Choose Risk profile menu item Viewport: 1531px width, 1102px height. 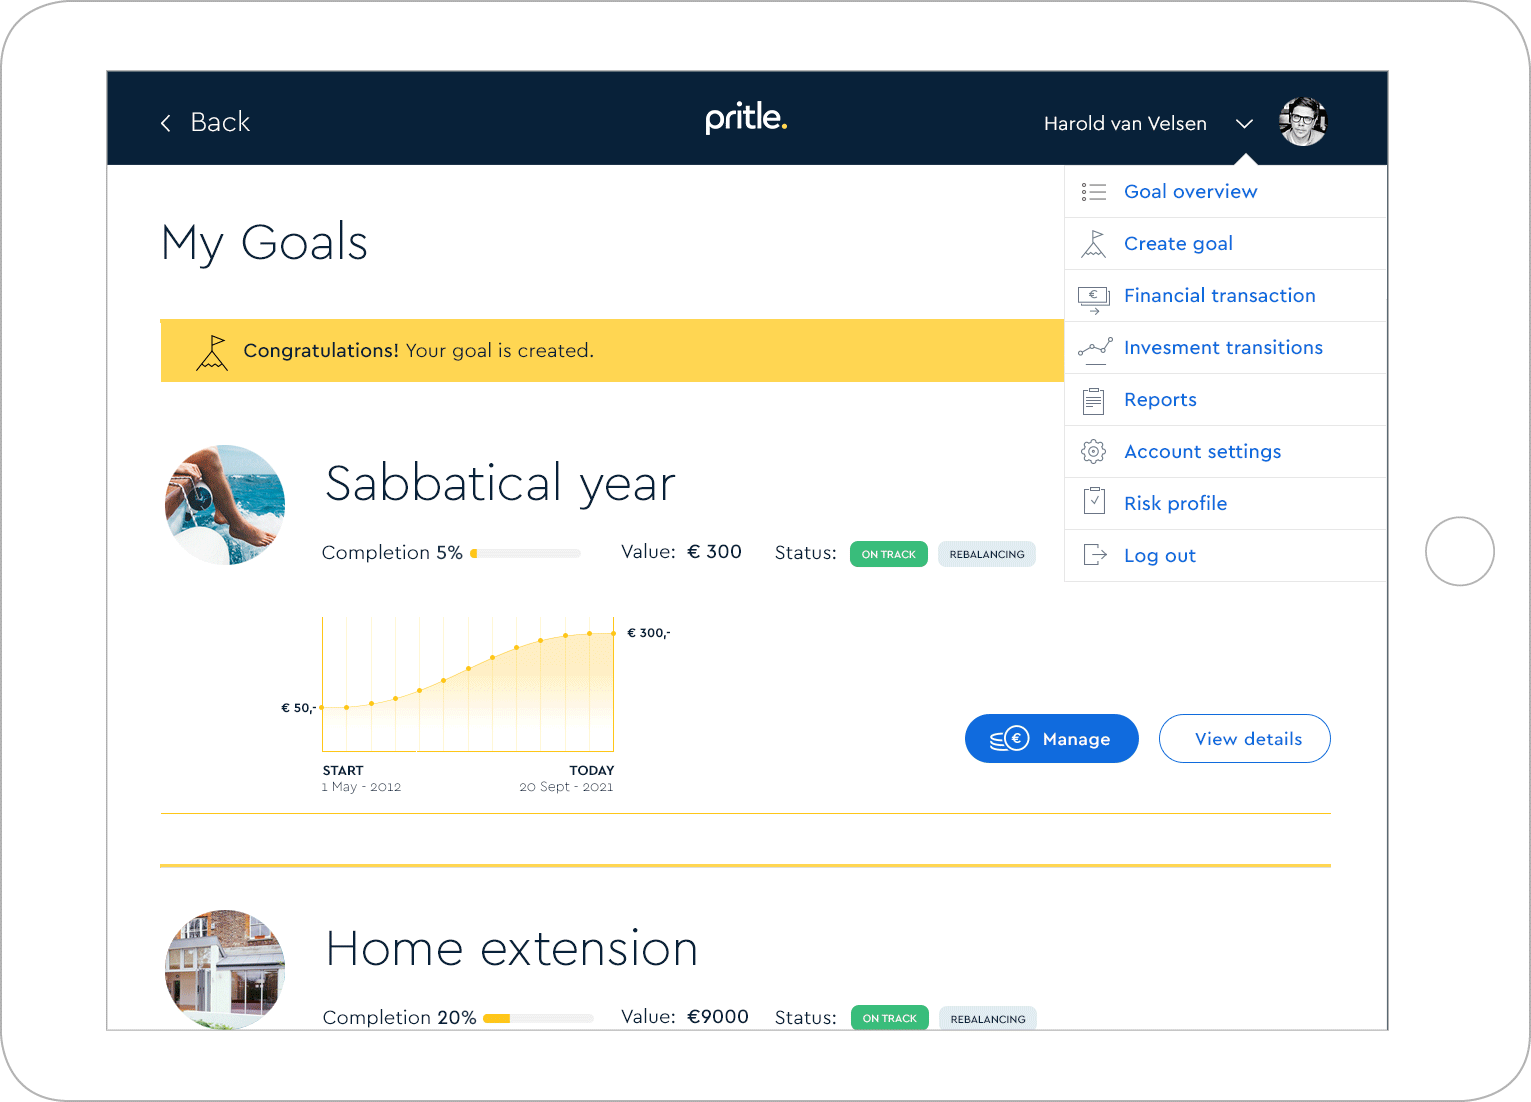[1175, 504]
